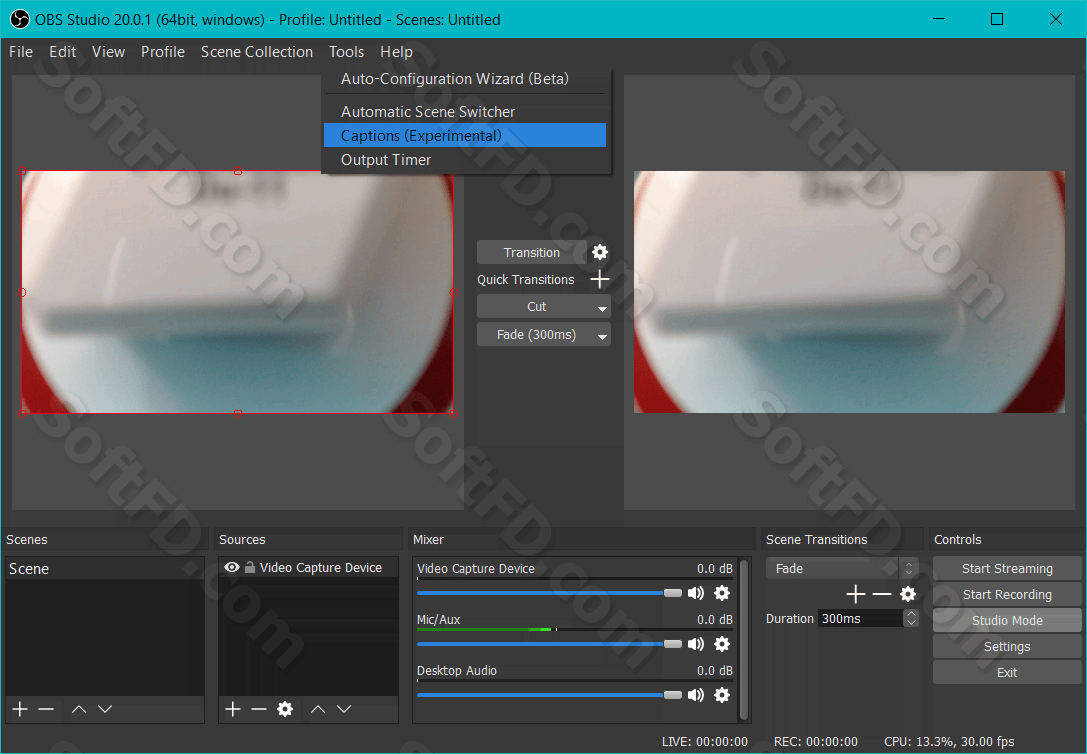Open source properties gear in Sources panel

pos(285,709)
